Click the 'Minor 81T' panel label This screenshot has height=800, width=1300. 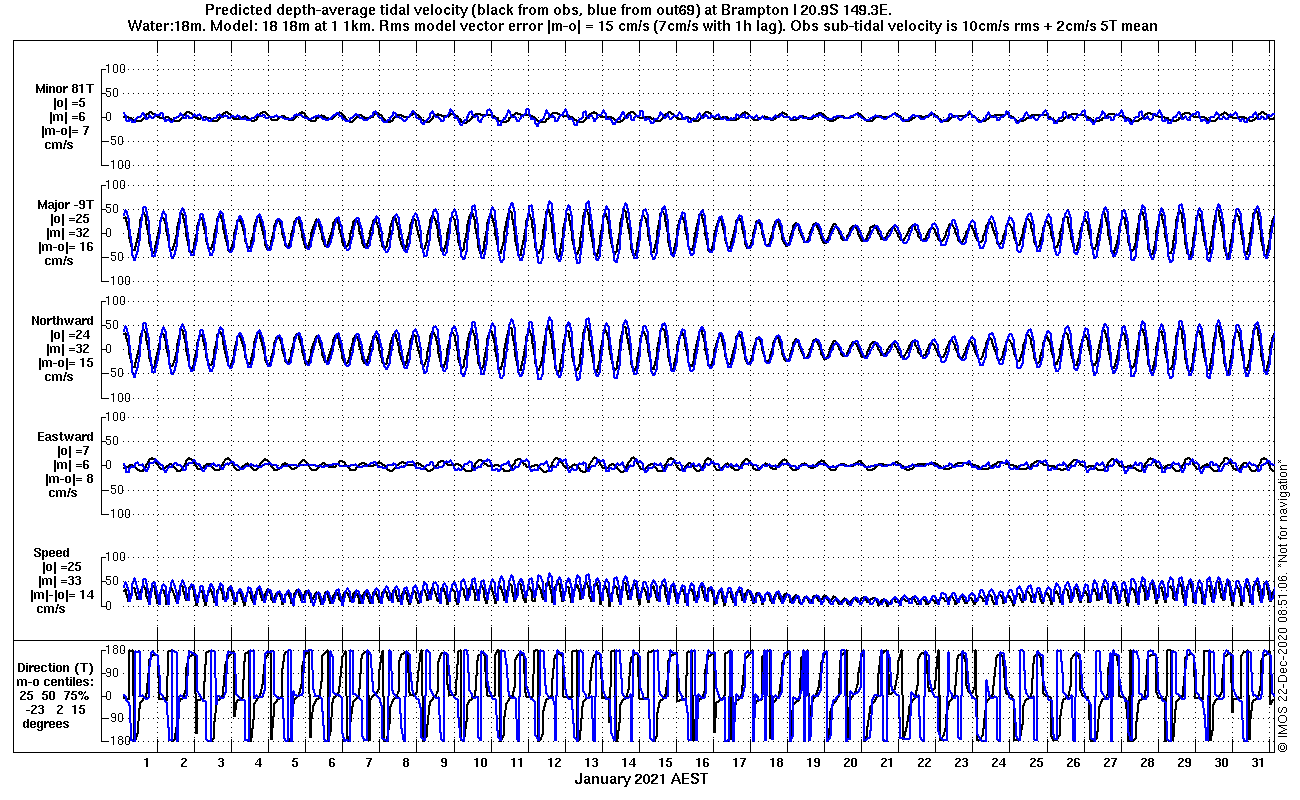(x=67, y=88)
